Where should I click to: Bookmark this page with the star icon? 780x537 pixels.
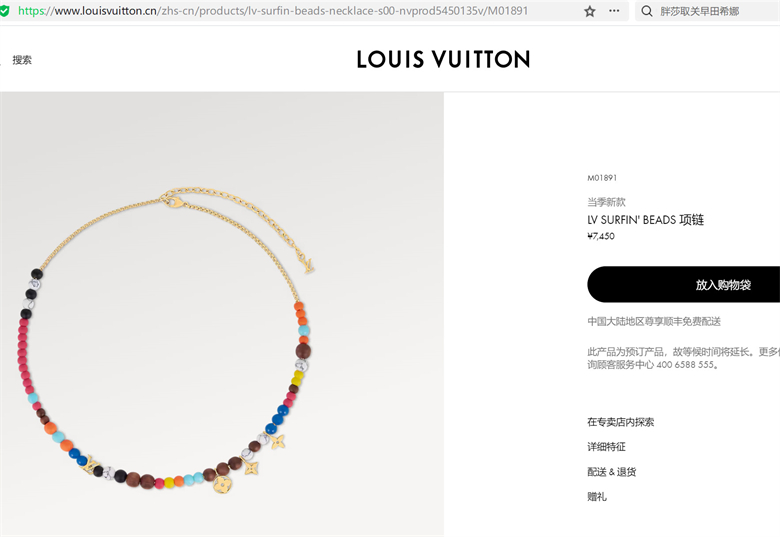tap(589, 11)
